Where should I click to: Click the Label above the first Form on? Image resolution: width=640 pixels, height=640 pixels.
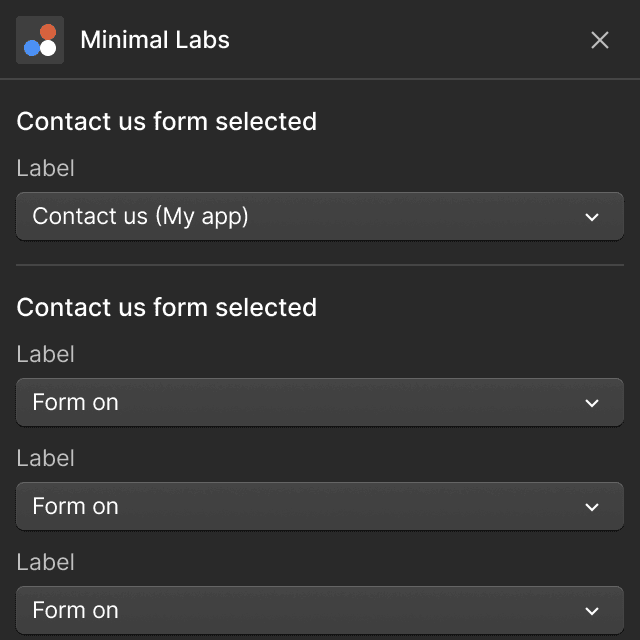click(46, 354)
